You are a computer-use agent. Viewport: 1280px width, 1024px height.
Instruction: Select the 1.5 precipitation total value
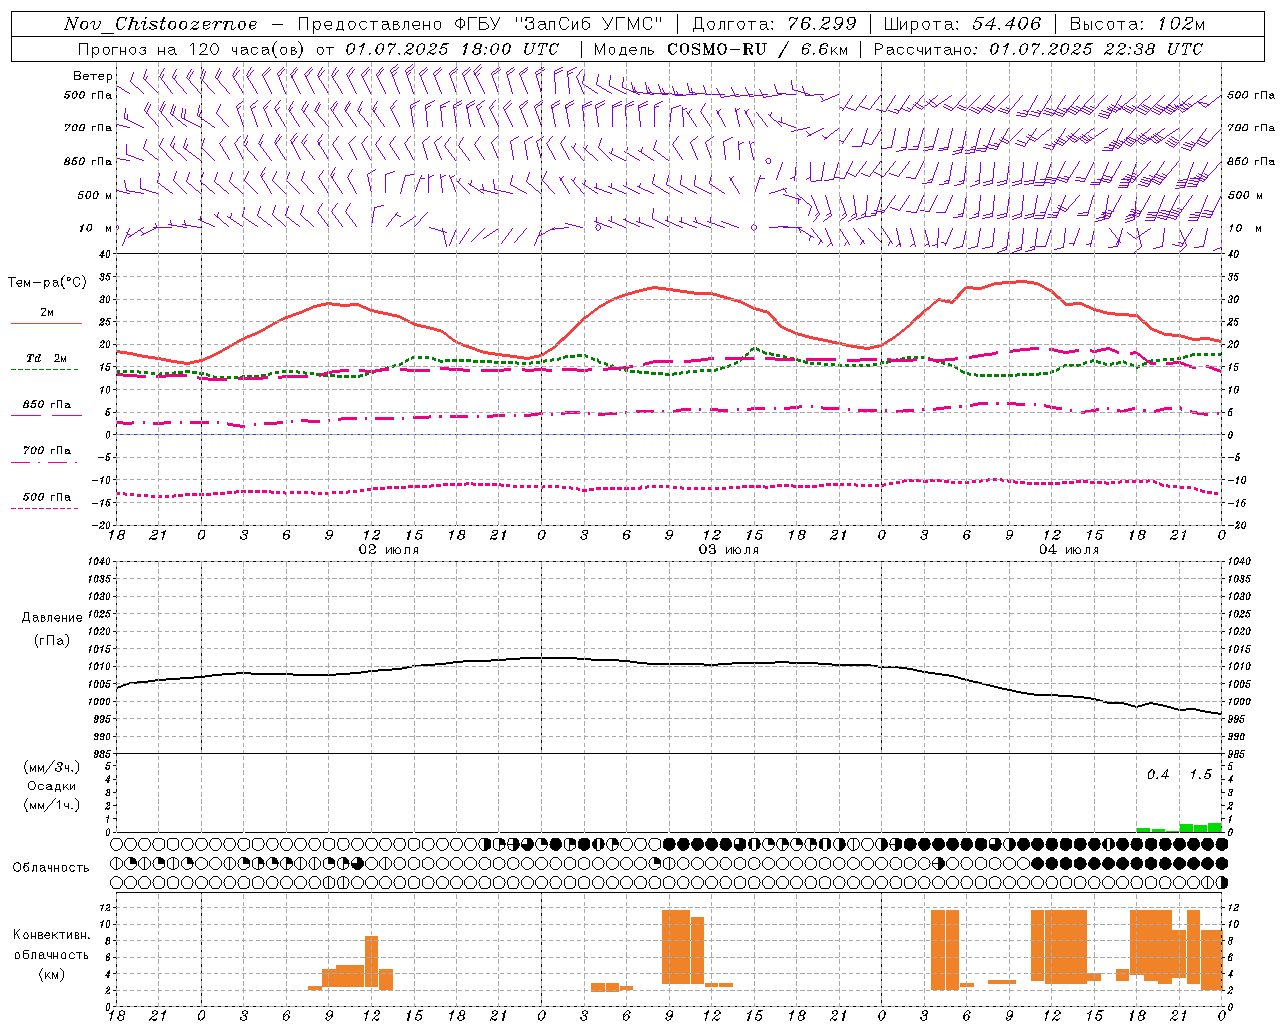pyautogui.click(x=1200, y=774)
